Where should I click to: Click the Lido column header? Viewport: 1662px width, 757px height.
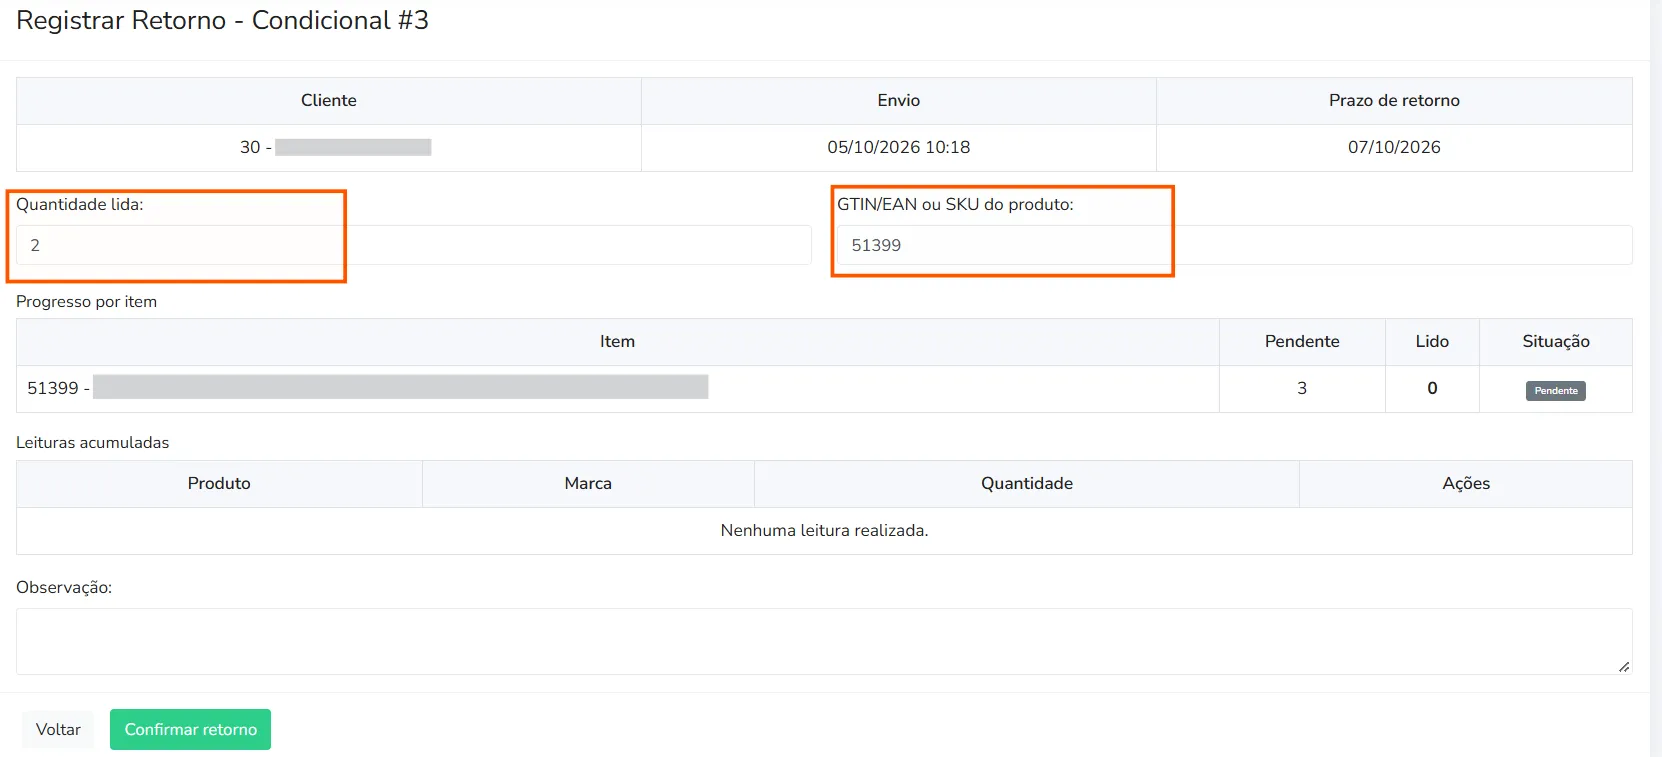tap(1432, 341)
